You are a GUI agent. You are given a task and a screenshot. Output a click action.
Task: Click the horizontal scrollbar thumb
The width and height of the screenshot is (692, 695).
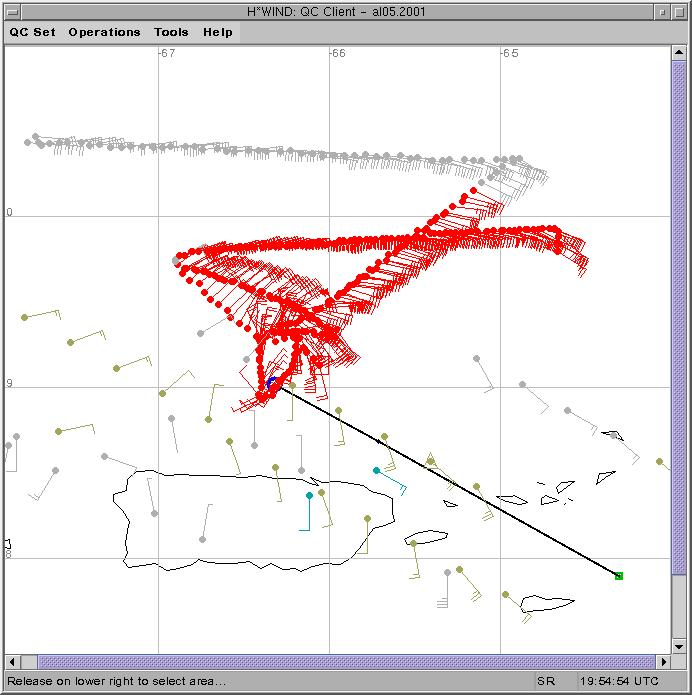[x=340, y=662]
